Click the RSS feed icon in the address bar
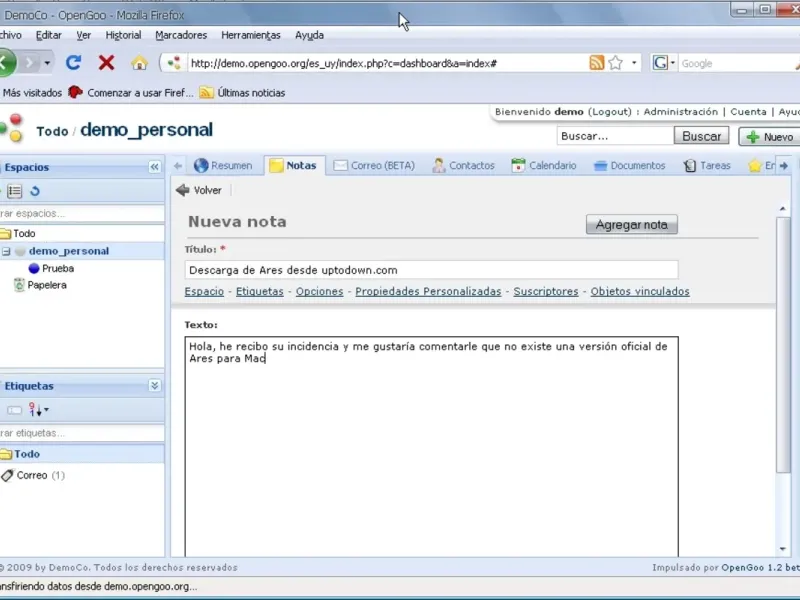The width and height of the screenshot is (800, 600). [x=596, y=63]
